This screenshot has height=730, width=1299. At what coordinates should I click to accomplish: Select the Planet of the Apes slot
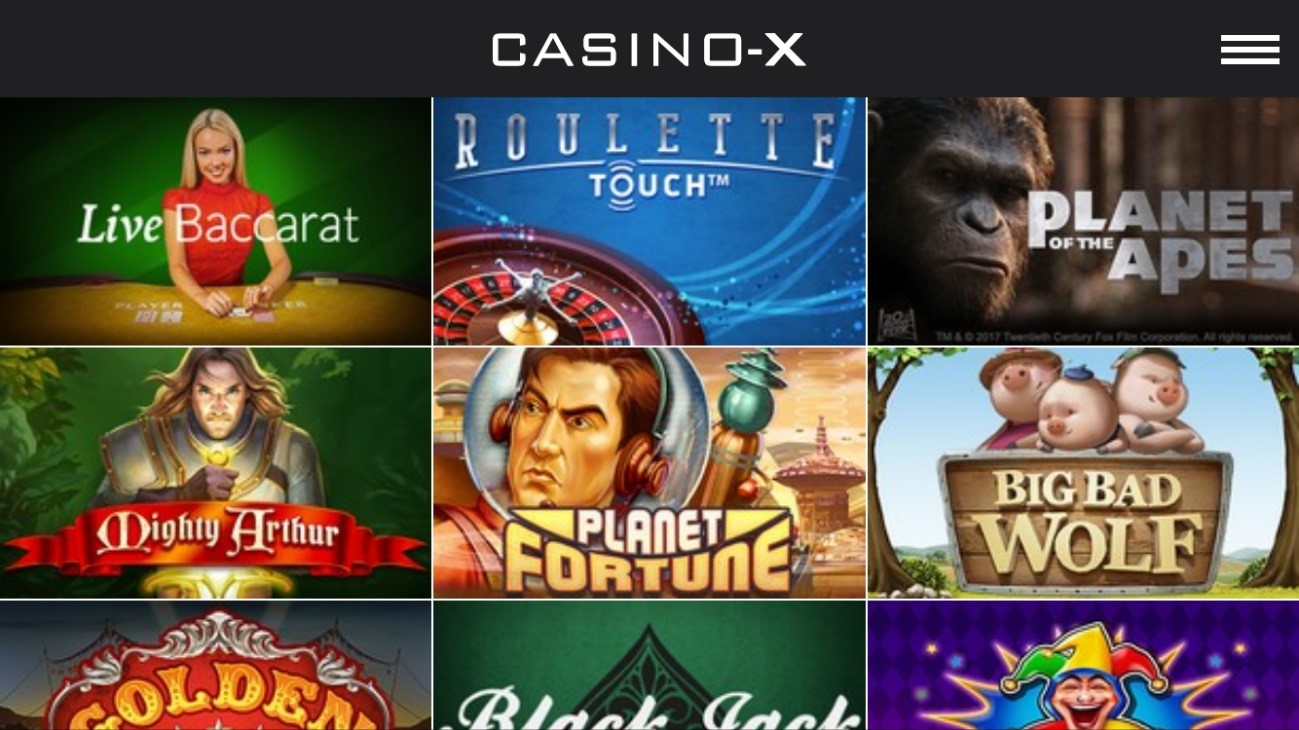[1083, 221]
